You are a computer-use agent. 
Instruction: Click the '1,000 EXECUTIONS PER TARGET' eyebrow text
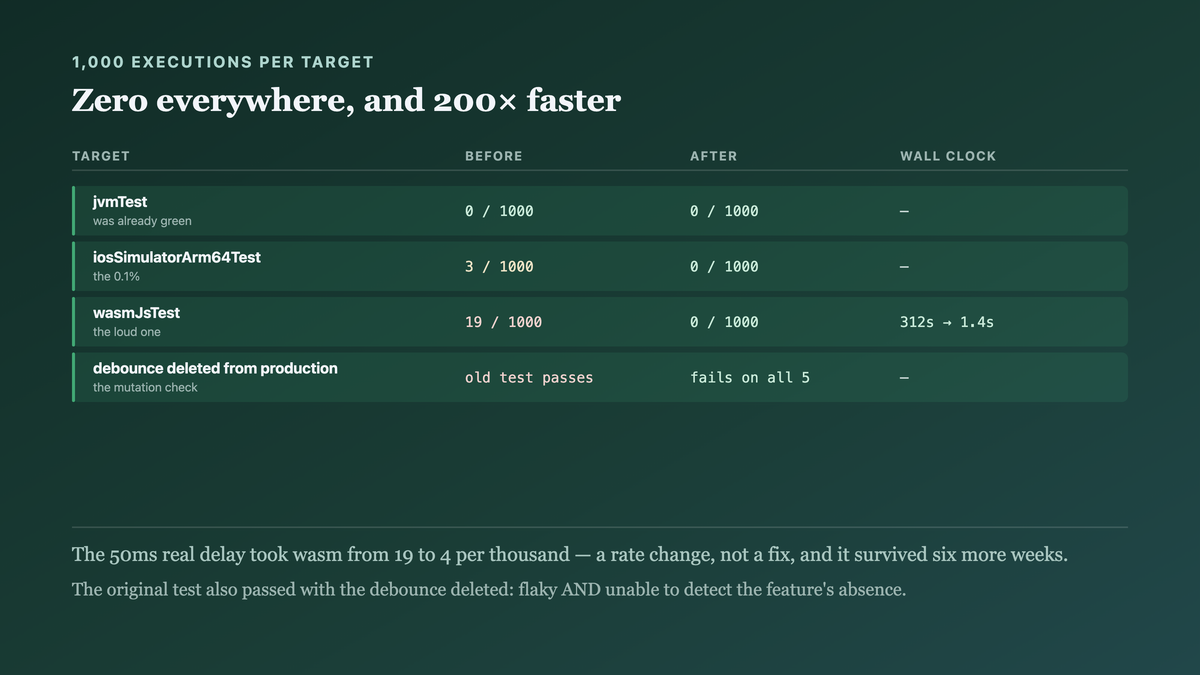pos(223,62)
